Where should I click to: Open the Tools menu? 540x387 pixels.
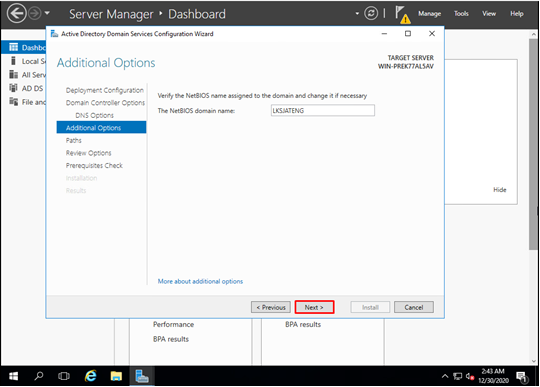tap(461, 13)
